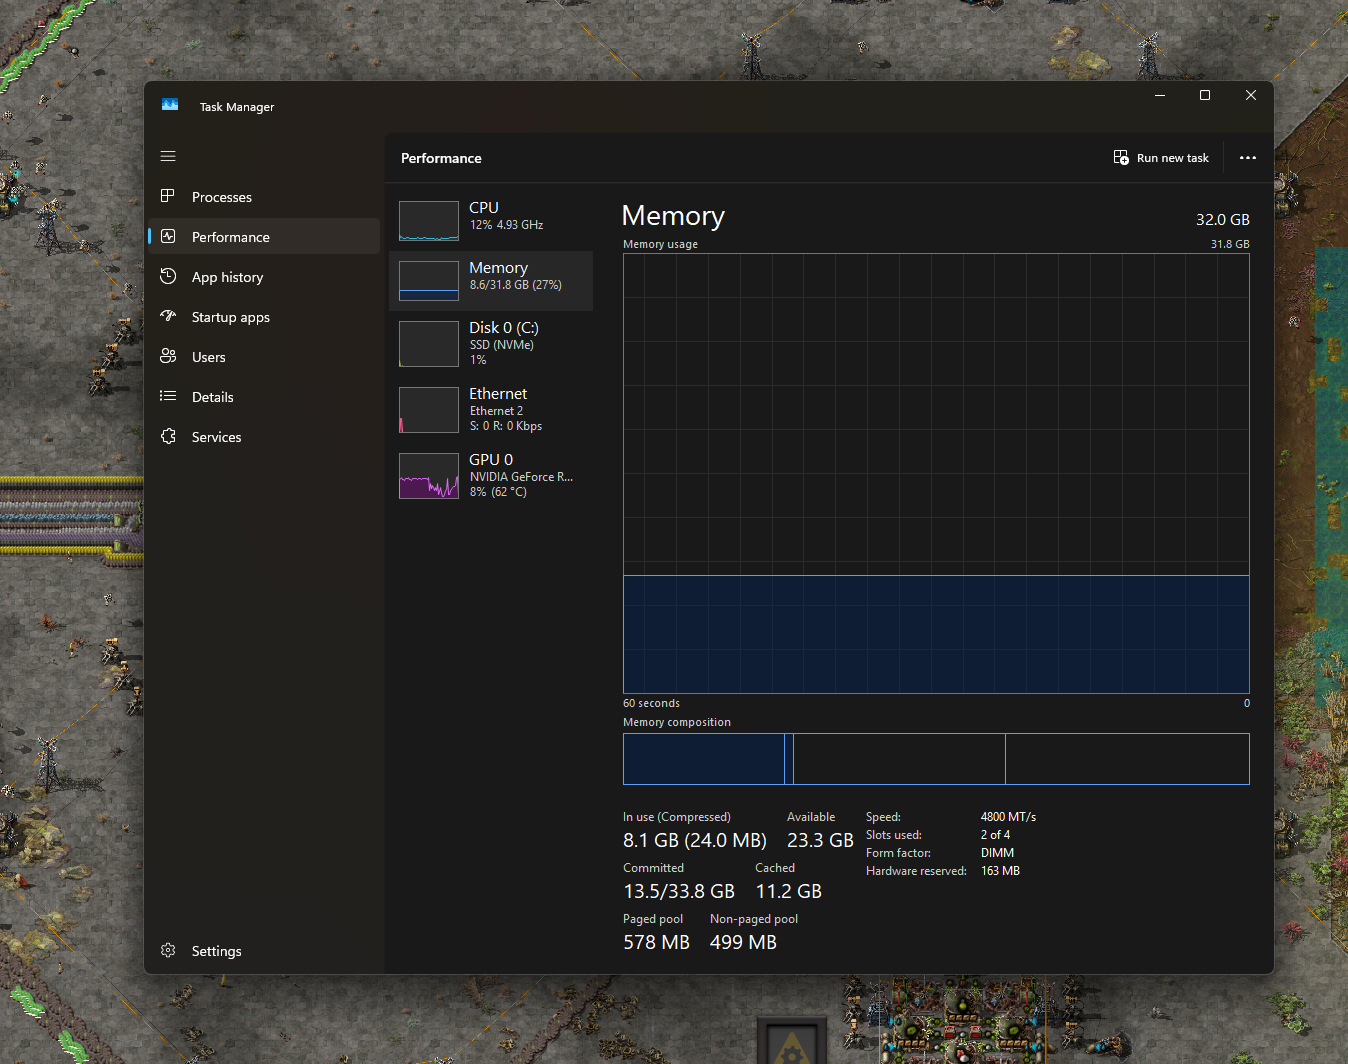The image size is (1348, 1064).
Task: Close the Task Manager window
Action: (1250, 95)
